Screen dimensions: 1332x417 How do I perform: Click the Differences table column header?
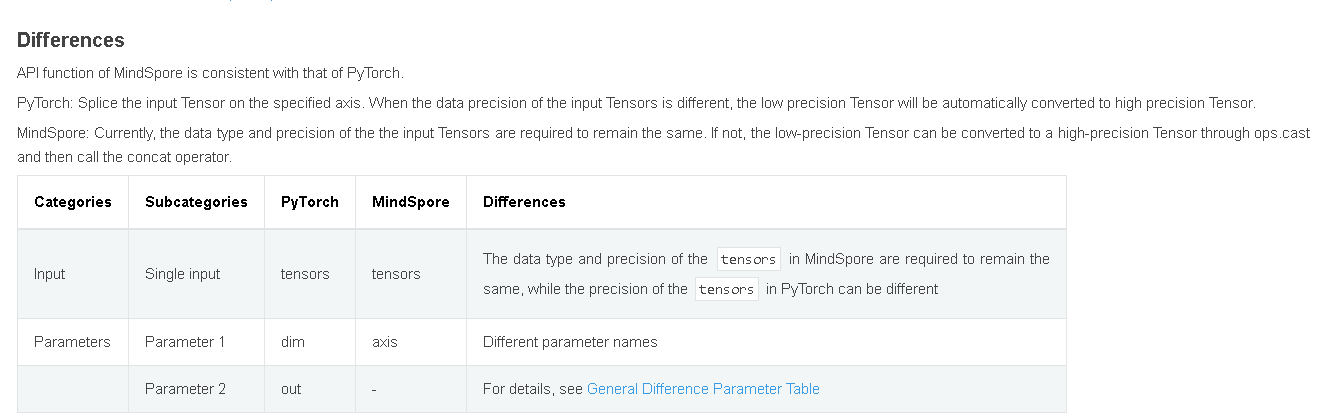pyautogui.click(x=524, y=202)
